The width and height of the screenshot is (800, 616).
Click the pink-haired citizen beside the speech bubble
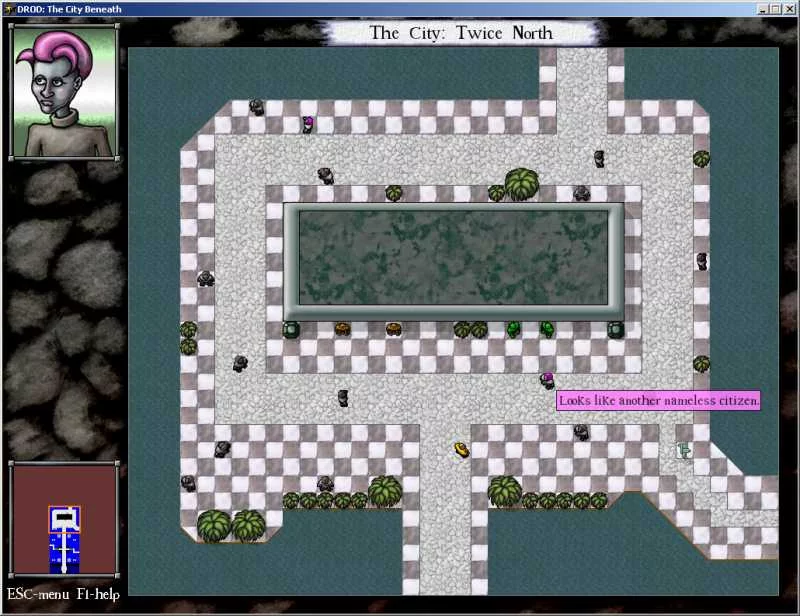[x=547, y=380]
